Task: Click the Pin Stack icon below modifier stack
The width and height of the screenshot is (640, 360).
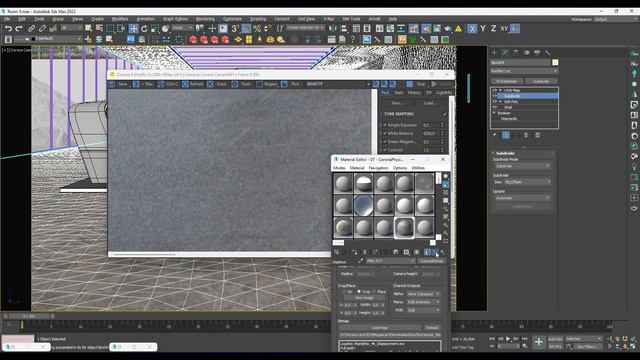Action: tap(495, 135)
